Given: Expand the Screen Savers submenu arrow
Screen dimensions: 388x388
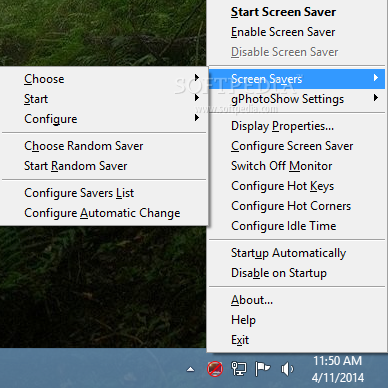Looking at the screenshot, I should 376,78.
